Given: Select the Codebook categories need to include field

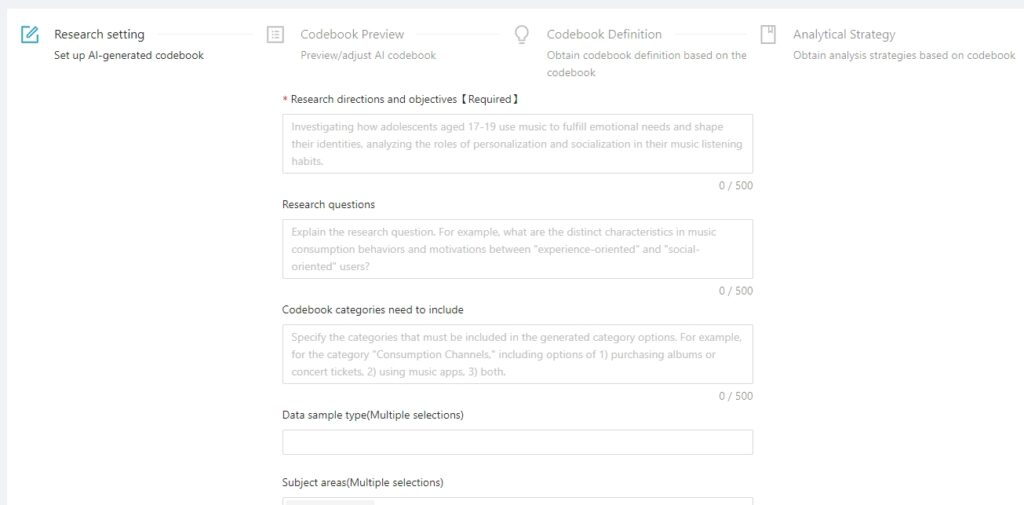Looking at the screenshot, I should 517,354.
